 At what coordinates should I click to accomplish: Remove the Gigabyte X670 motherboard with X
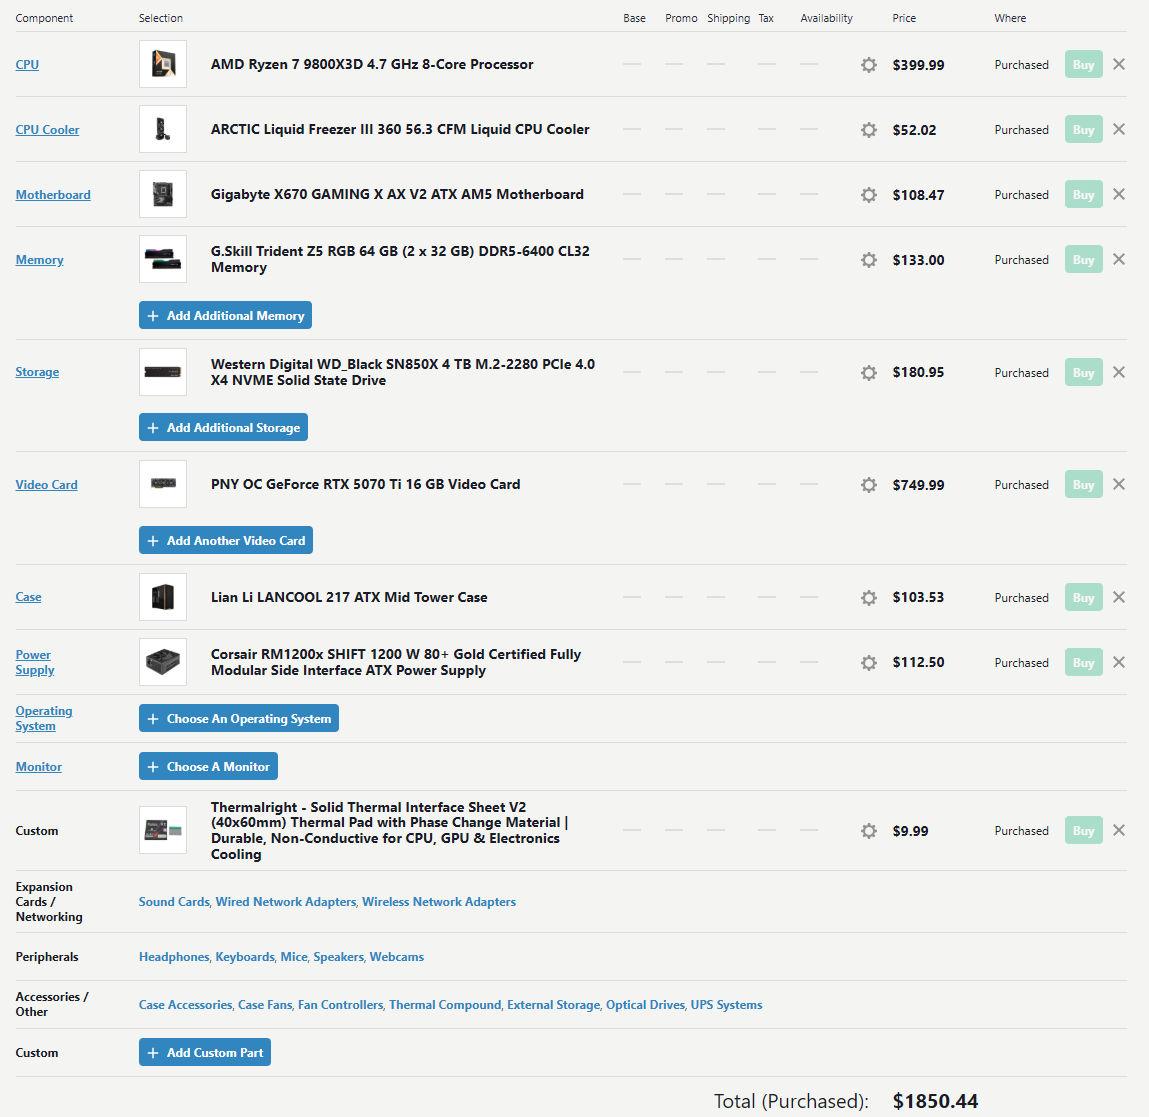[x=1118, y=194]
